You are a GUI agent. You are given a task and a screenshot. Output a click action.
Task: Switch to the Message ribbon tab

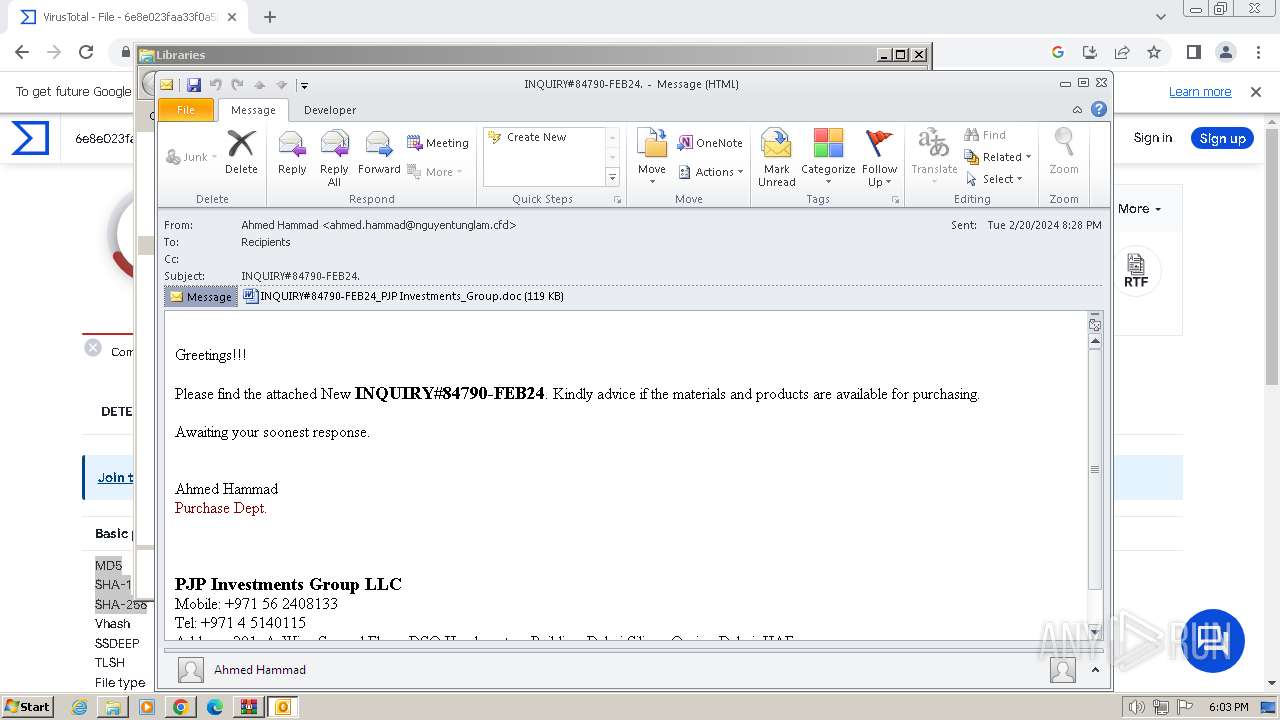click(253, 110)
